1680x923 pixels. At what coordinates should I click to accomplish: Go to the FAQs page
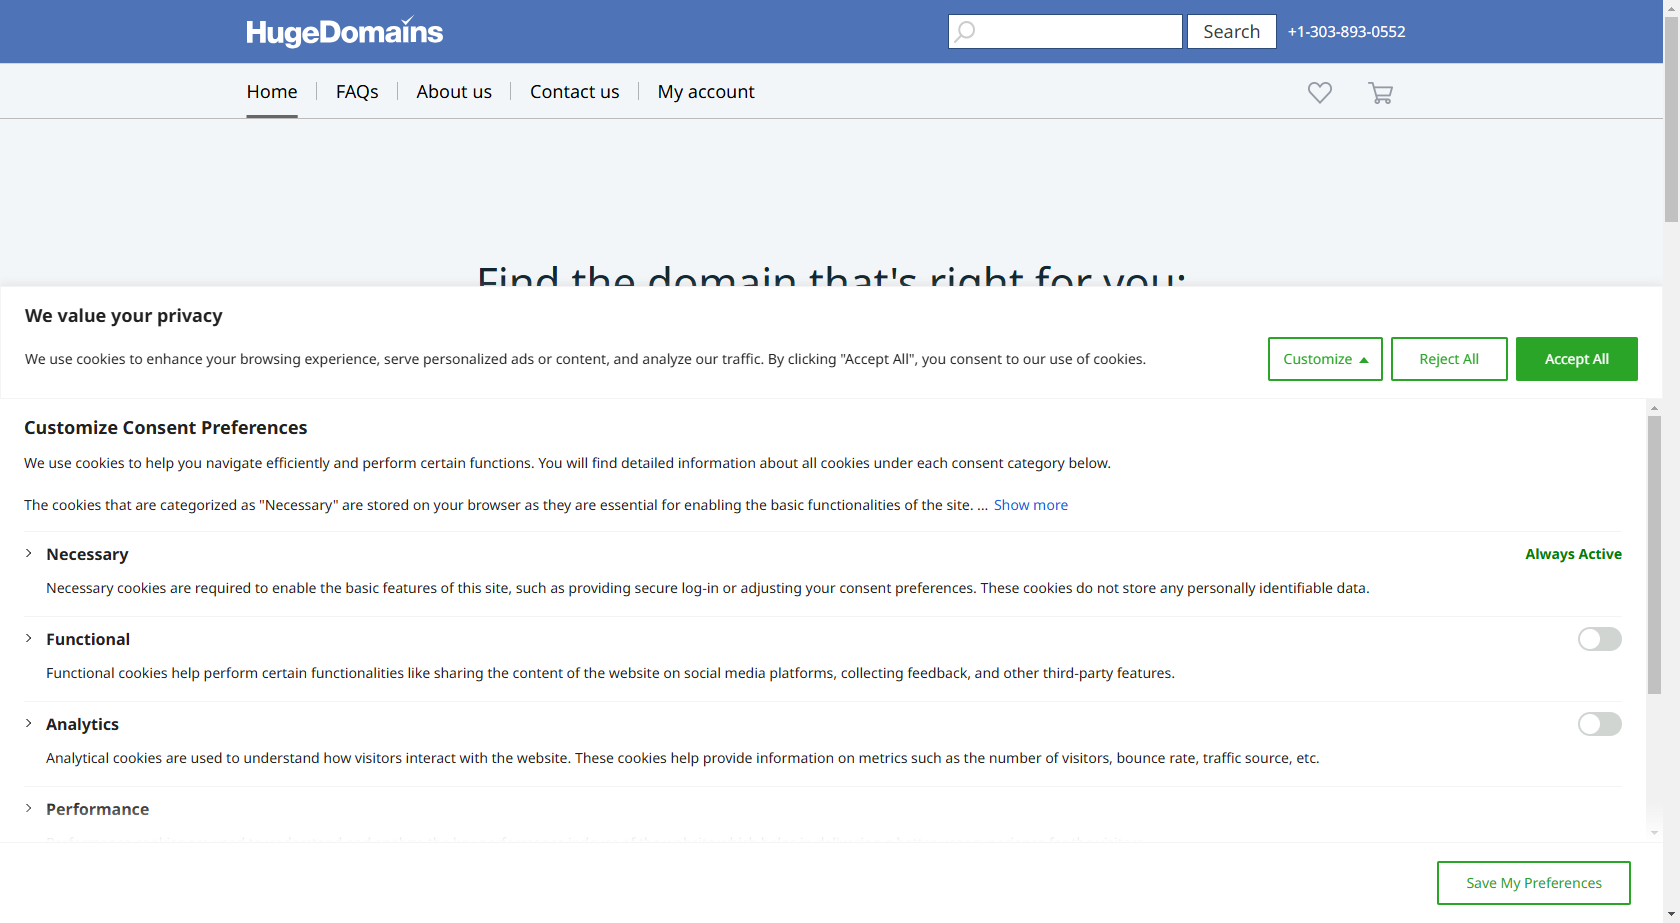[357, 92]
